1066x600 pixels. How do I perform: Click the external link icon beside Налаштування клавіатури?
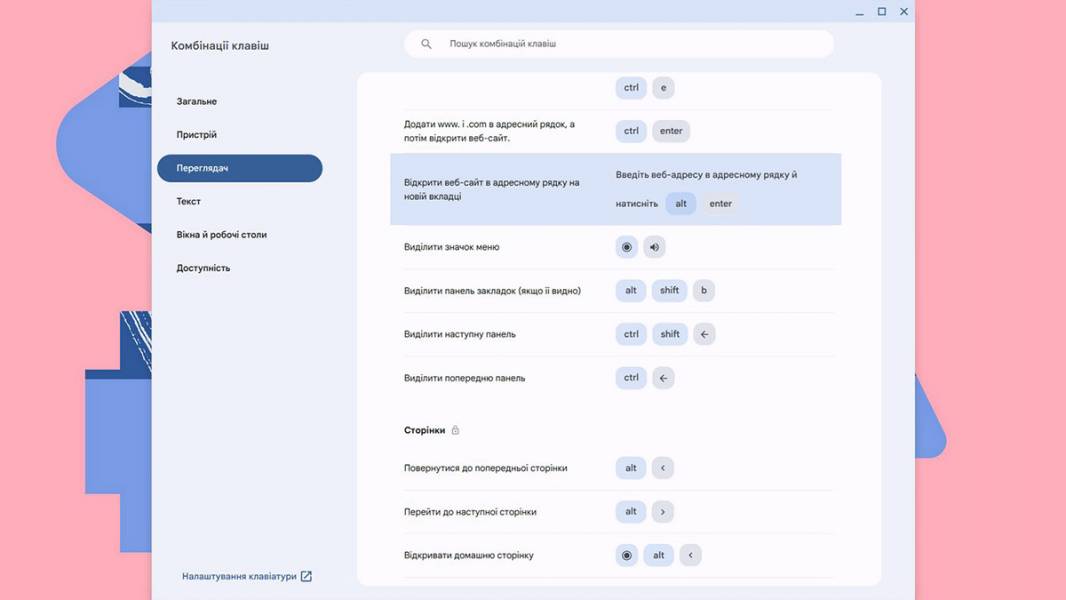[x=306, y=576]
